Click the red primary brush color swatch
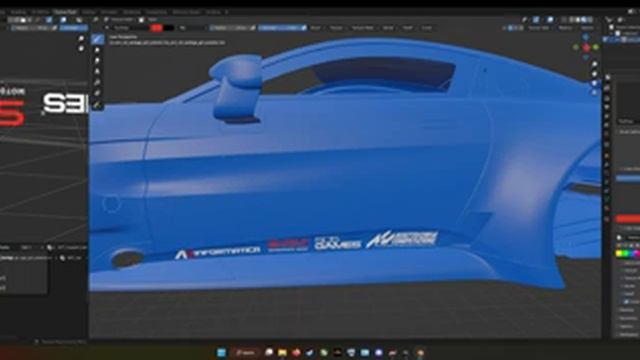The height and width of the screenshot is (360, 640). point(156,28)
